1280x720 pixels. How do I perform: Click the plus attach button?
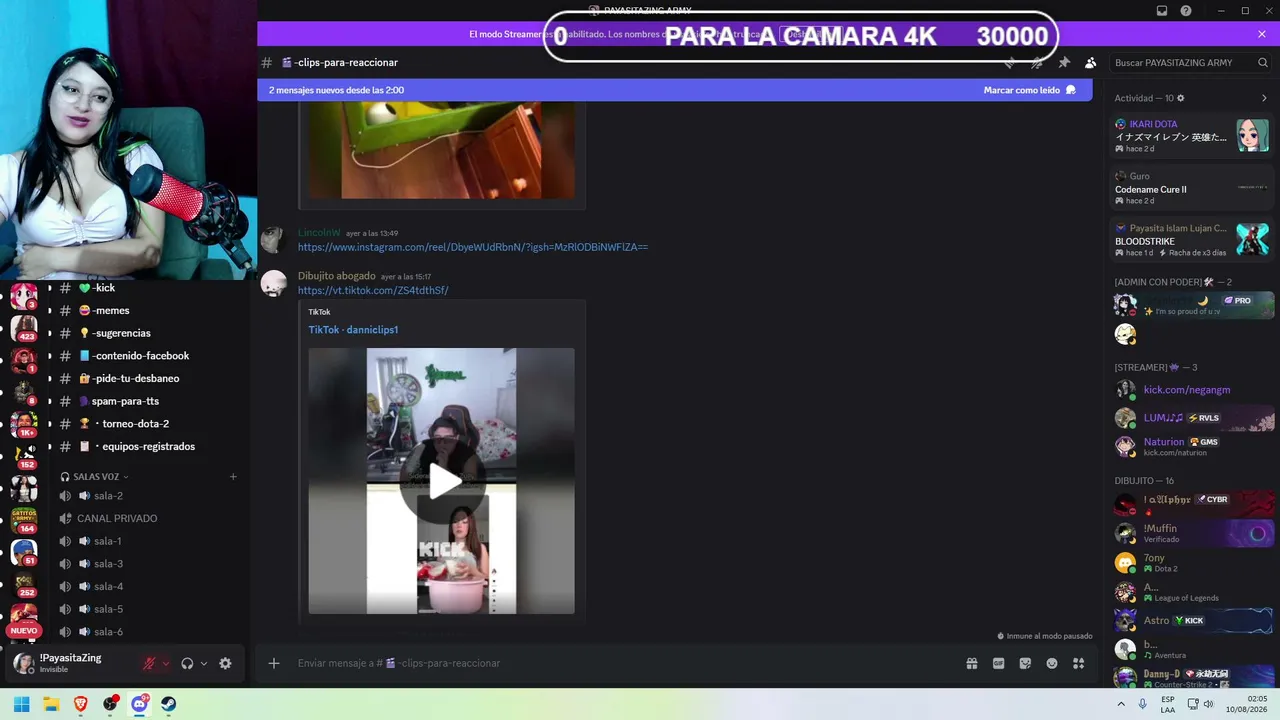click(273, 663)
